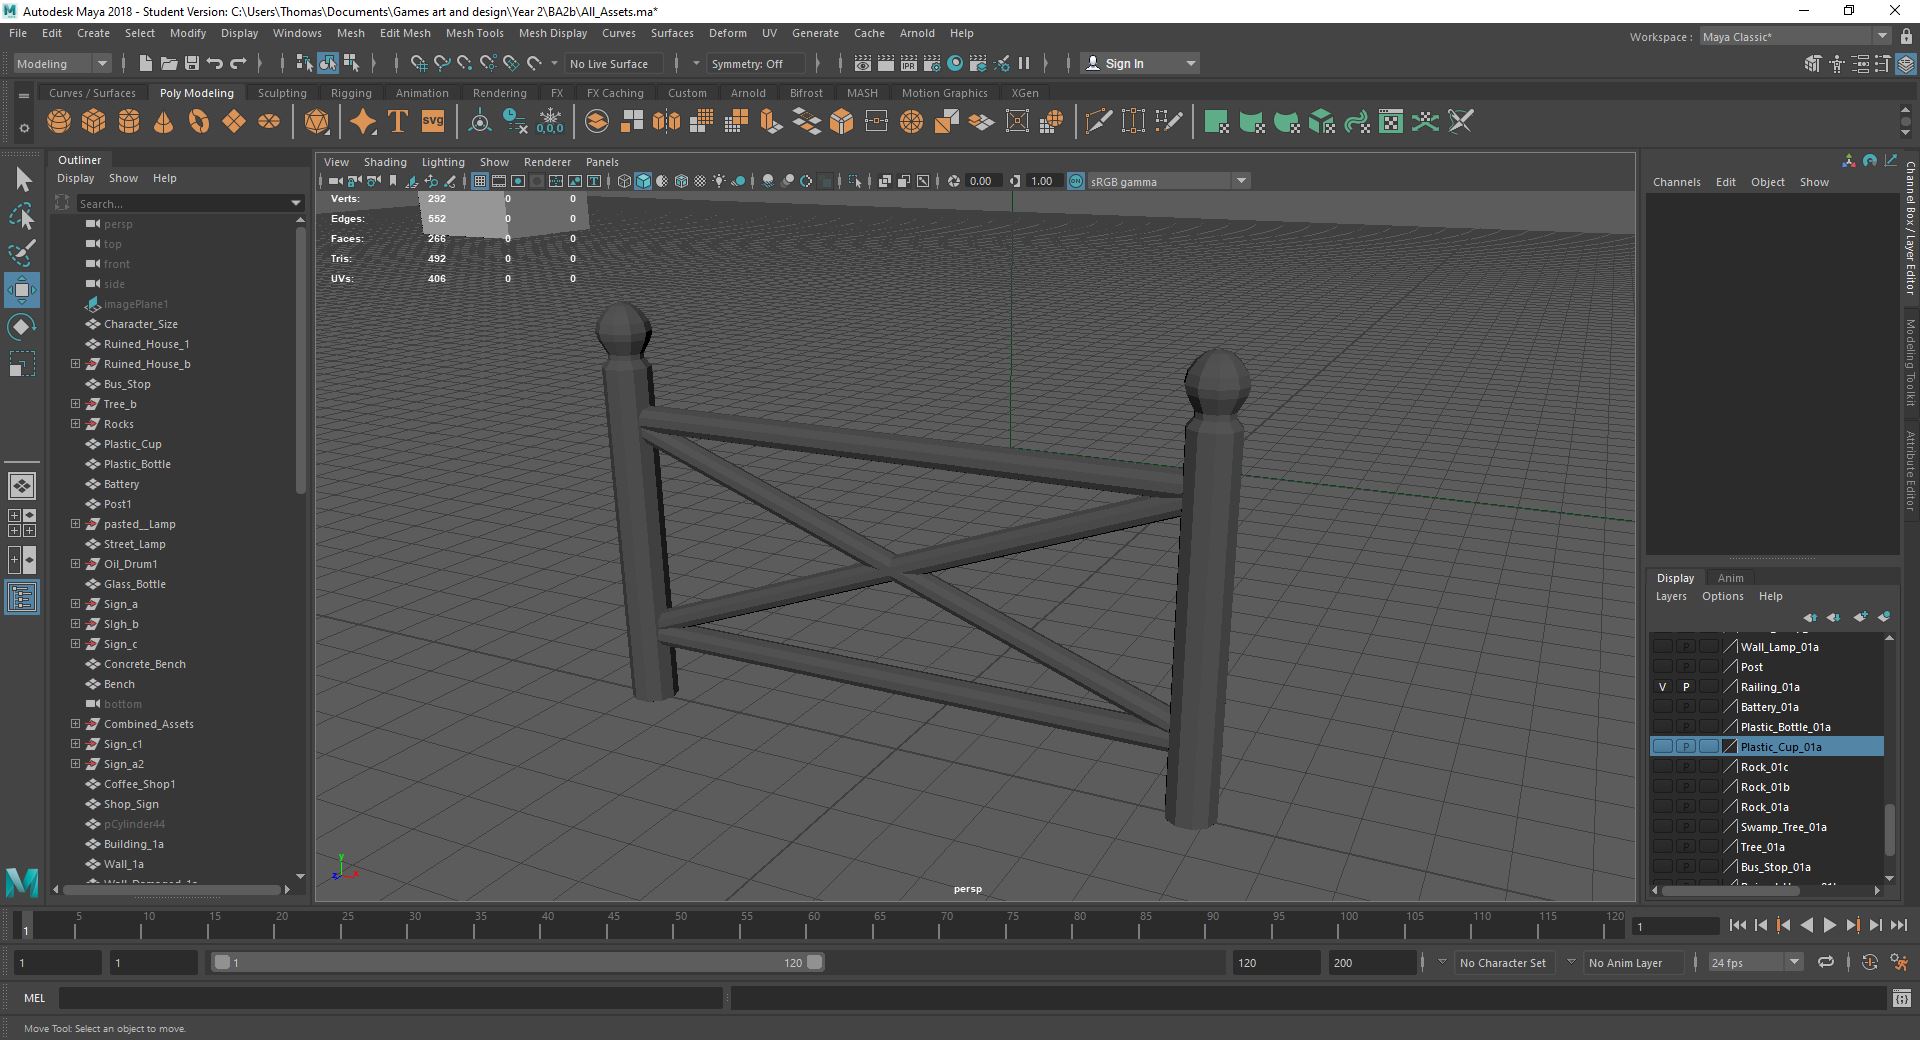Create a polygon cube from the shelf
The height and width of the screenshot is (1040, 1920).
(x=94, y=122)
